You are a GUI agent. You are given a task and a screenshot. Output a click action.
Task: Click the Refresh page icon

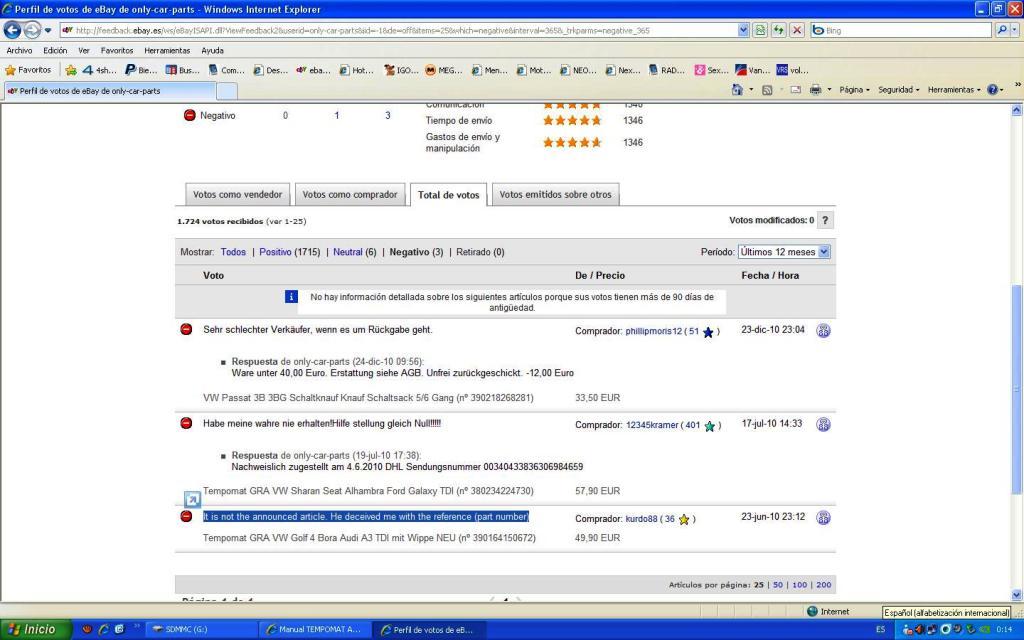coord(778,30)
